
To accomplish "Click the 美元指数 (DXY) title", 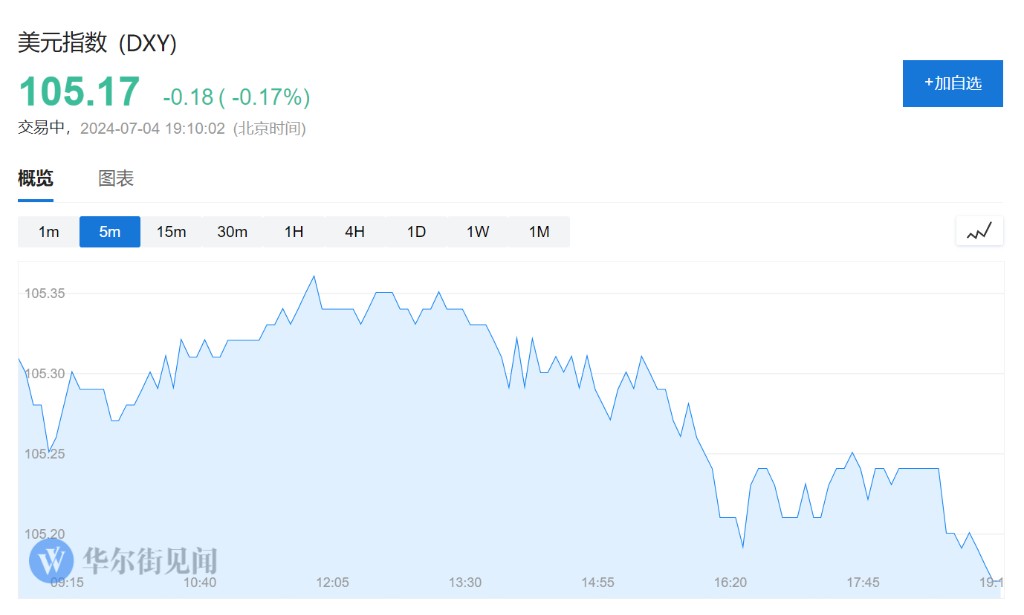I will point(98,43).
